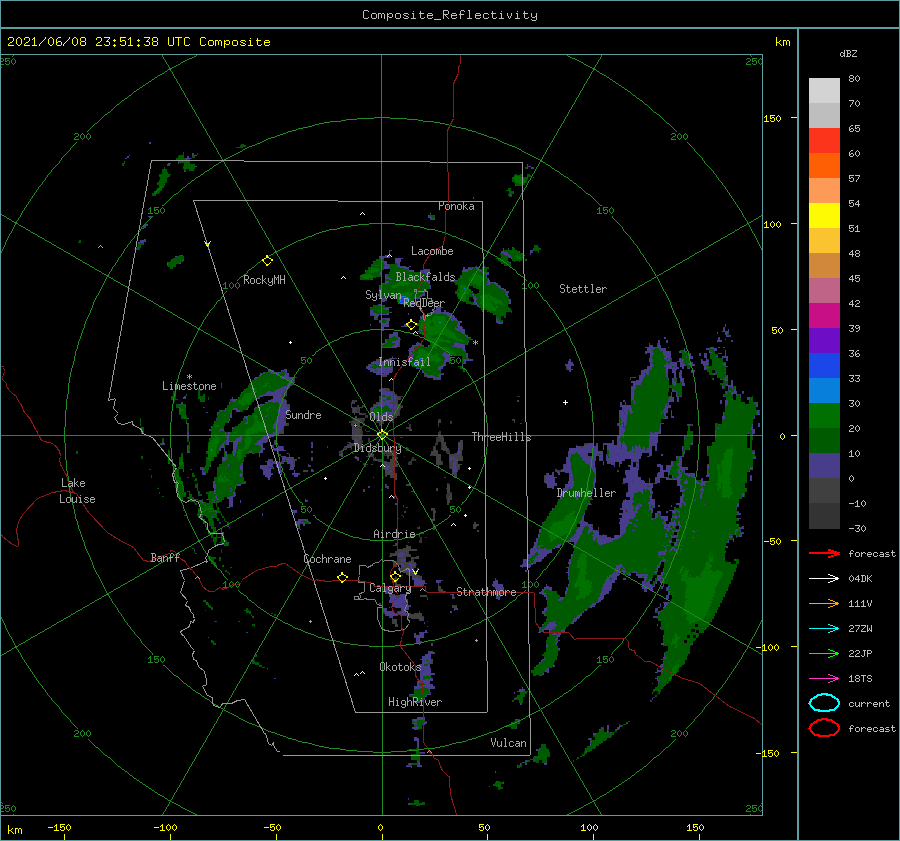Click the 'Okotoks' city label
The width and height of the screenshot is (900, 841).
coord(400,666)
